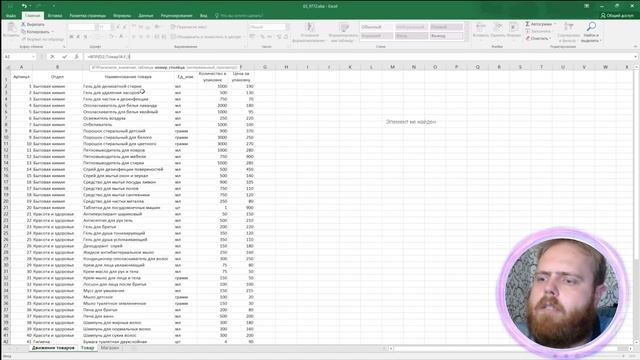Click the Paste (Вставить) clipboard icon
Screen dimensions: 640x360
(11, 30)
